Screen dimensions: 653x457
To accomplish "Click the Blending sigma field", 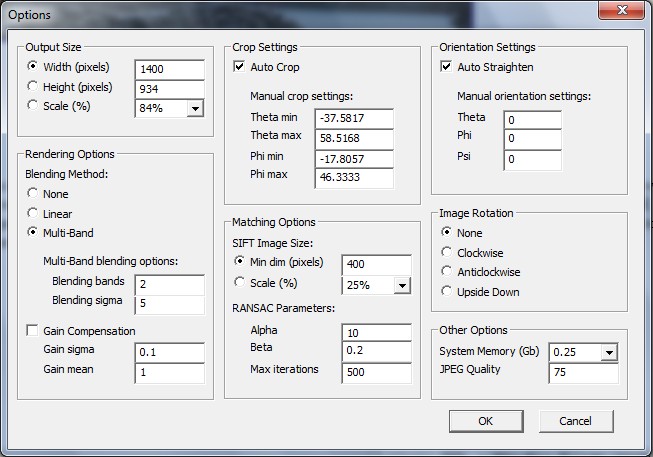I will tap(170, 304).
